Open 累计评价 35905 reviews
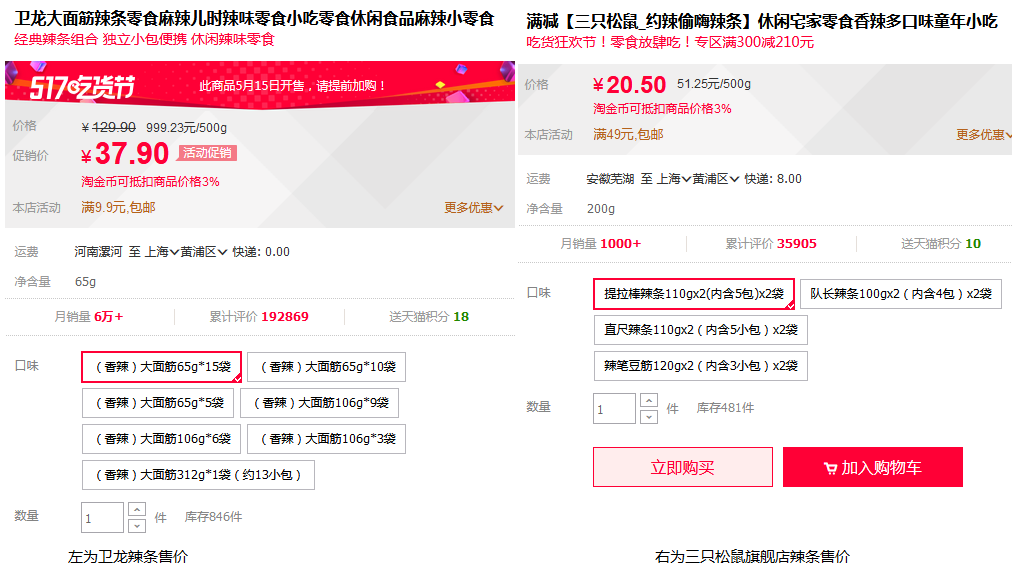1012x579 pixels. click(771, 244)
